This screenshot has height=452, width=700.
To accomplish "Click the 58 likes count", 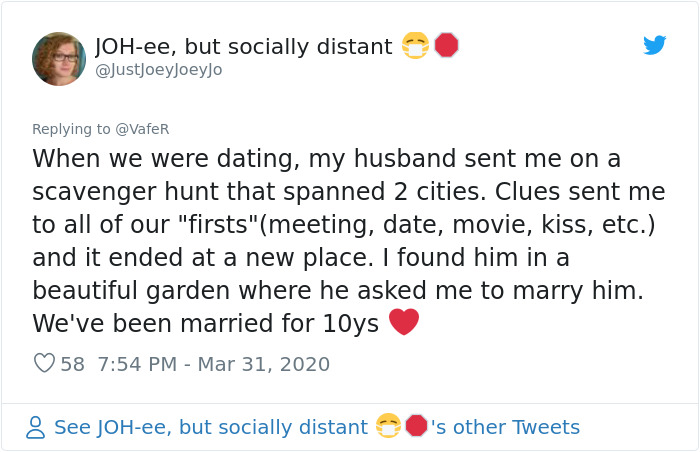I will 73,364.
